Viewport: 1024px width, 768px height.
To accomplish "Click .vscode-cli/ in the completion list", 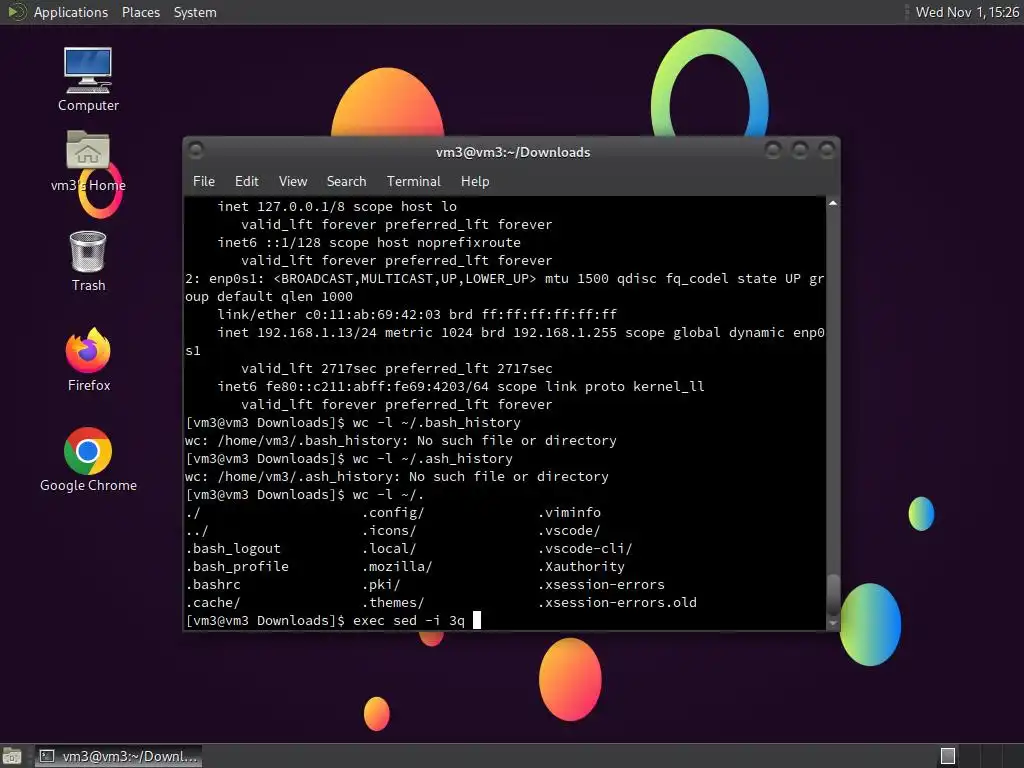I will click(585, 549).
